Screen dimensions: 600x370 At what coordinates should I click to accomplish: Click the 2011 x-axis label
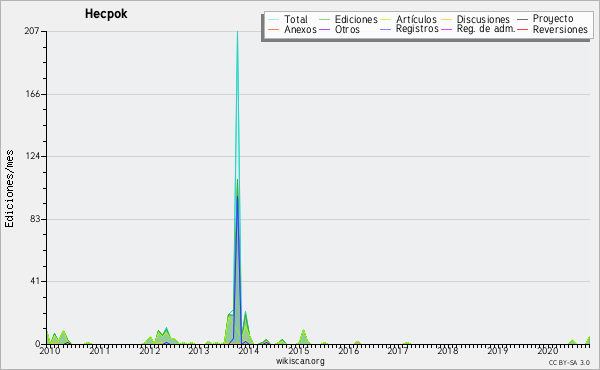coord(99,350)
